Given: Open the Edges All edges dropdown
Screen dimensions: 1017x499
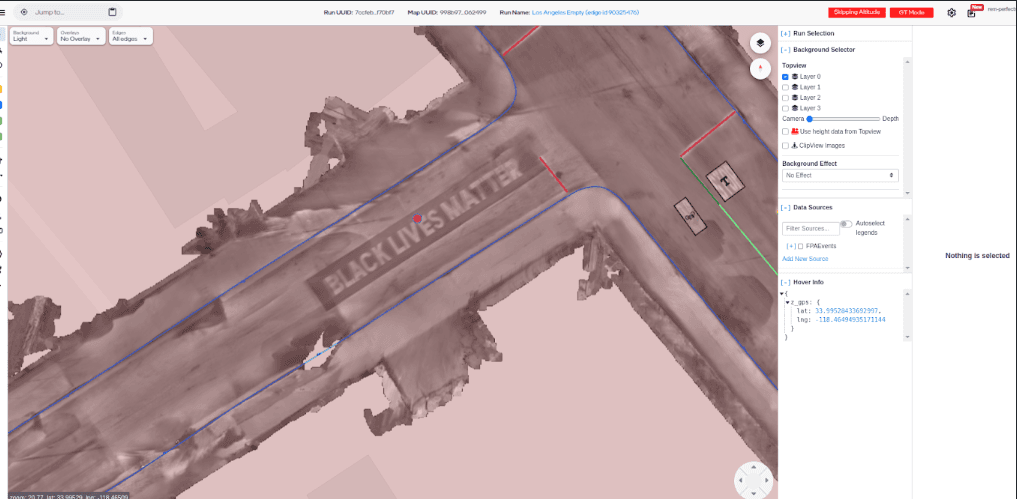Looking at the screenshot, I should coord(130,36).
